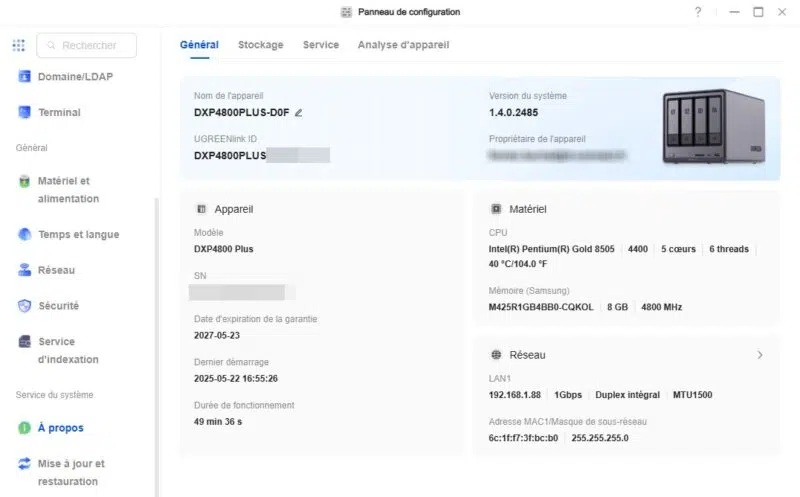This screenshot has width=800, height=497.
Task: Click the Matériel chip icon
Action: click(x=496, y=209)
